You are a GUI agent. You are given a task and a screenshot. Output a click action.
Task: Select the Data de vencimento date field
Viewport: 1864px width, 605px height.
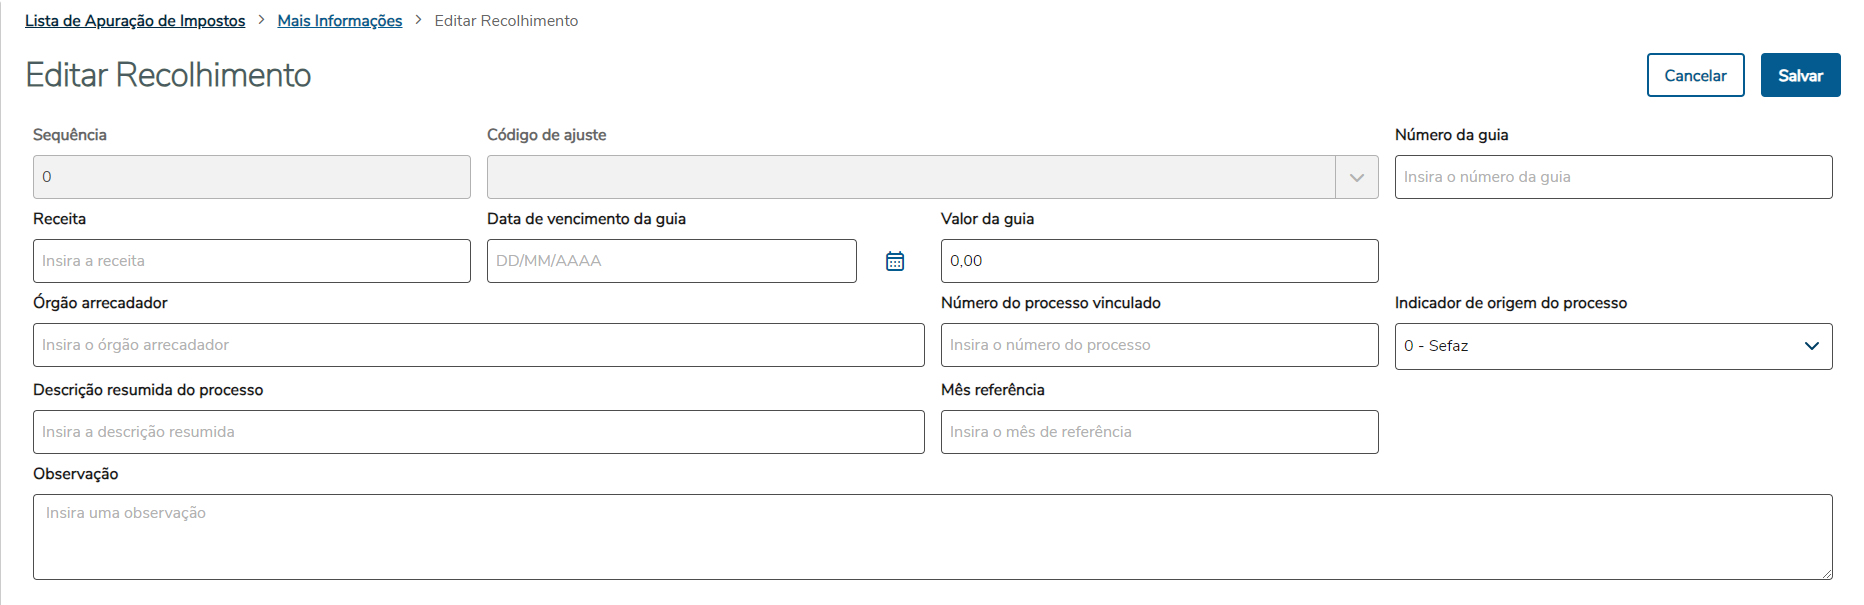point(671,261)
